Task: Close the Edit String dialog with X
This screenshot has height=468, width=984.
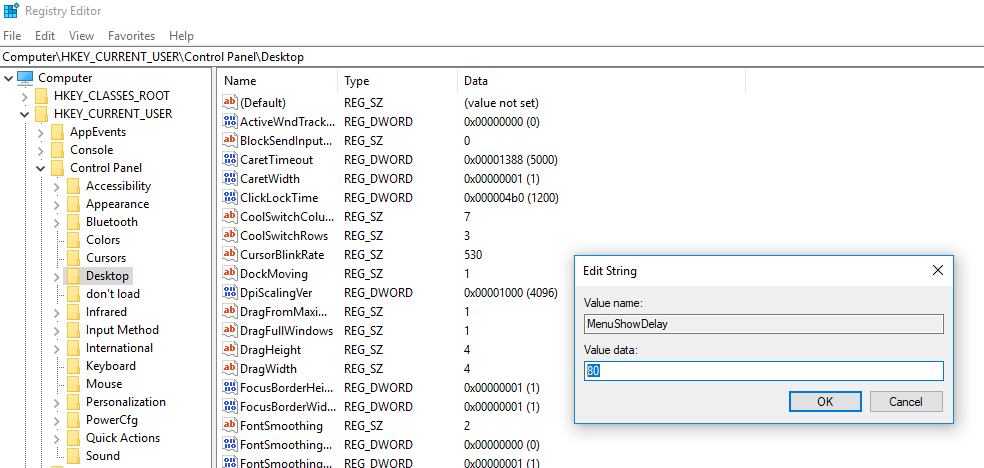Action: 938,270
